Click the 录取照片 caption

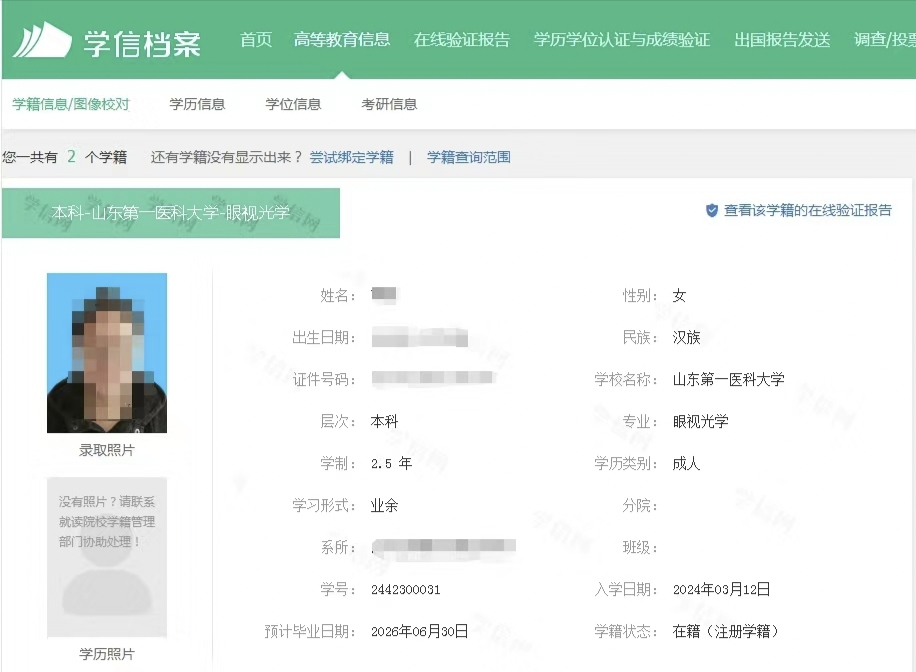coord(107,450)
